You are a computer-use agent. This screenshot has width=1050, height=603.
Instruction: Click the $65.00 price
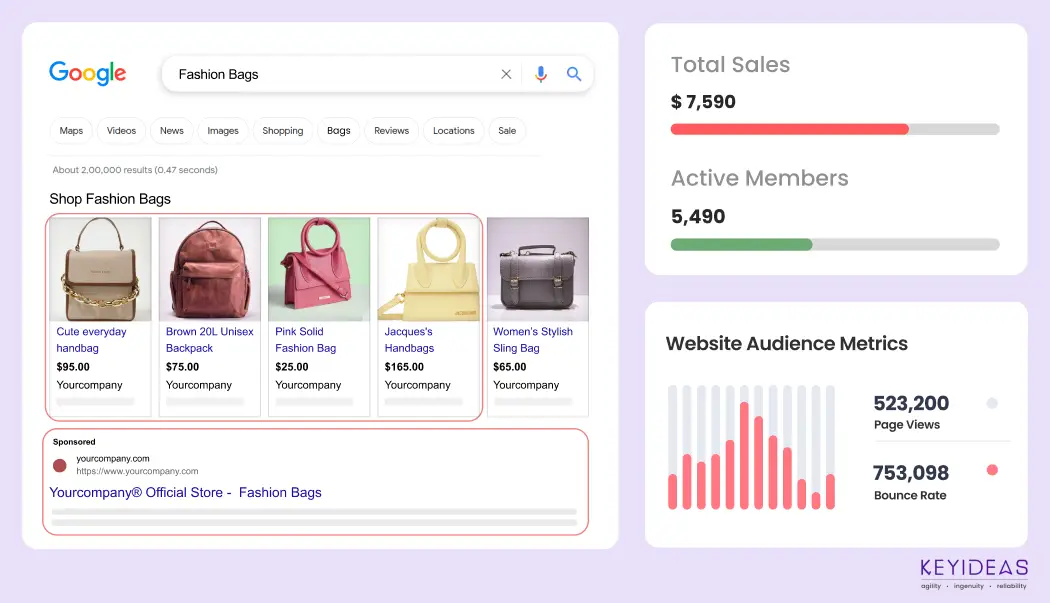[x=510, y=367]
